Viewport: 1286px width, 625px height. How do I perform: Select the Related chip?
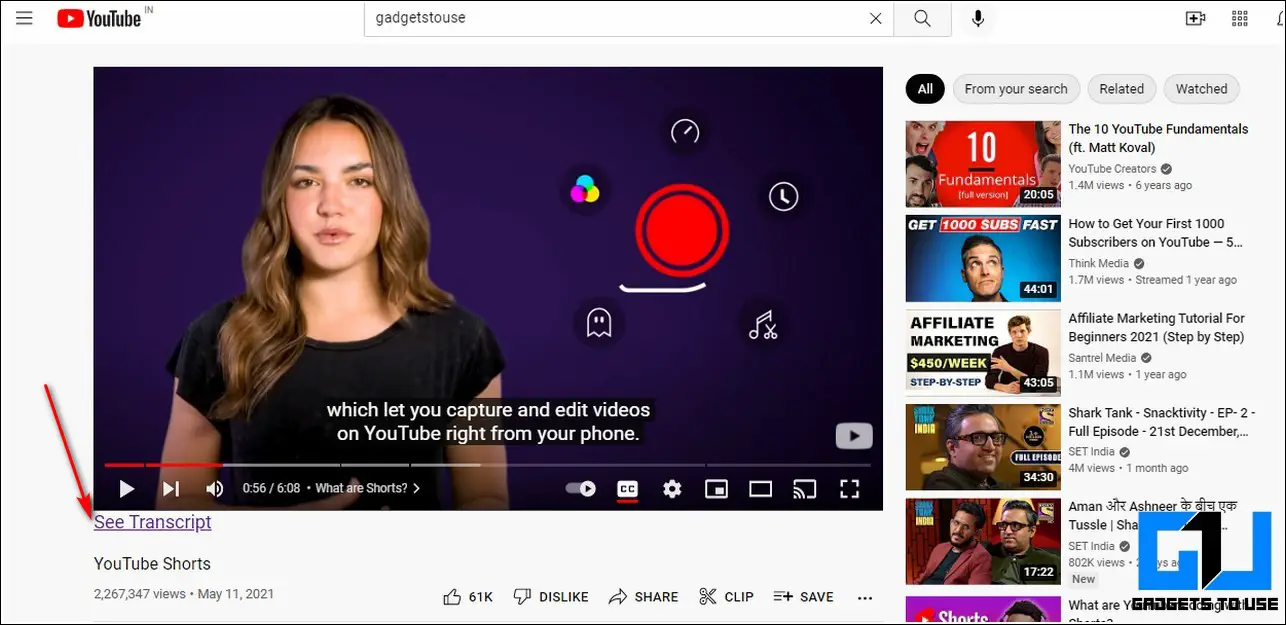click(x=1121, y=89)
